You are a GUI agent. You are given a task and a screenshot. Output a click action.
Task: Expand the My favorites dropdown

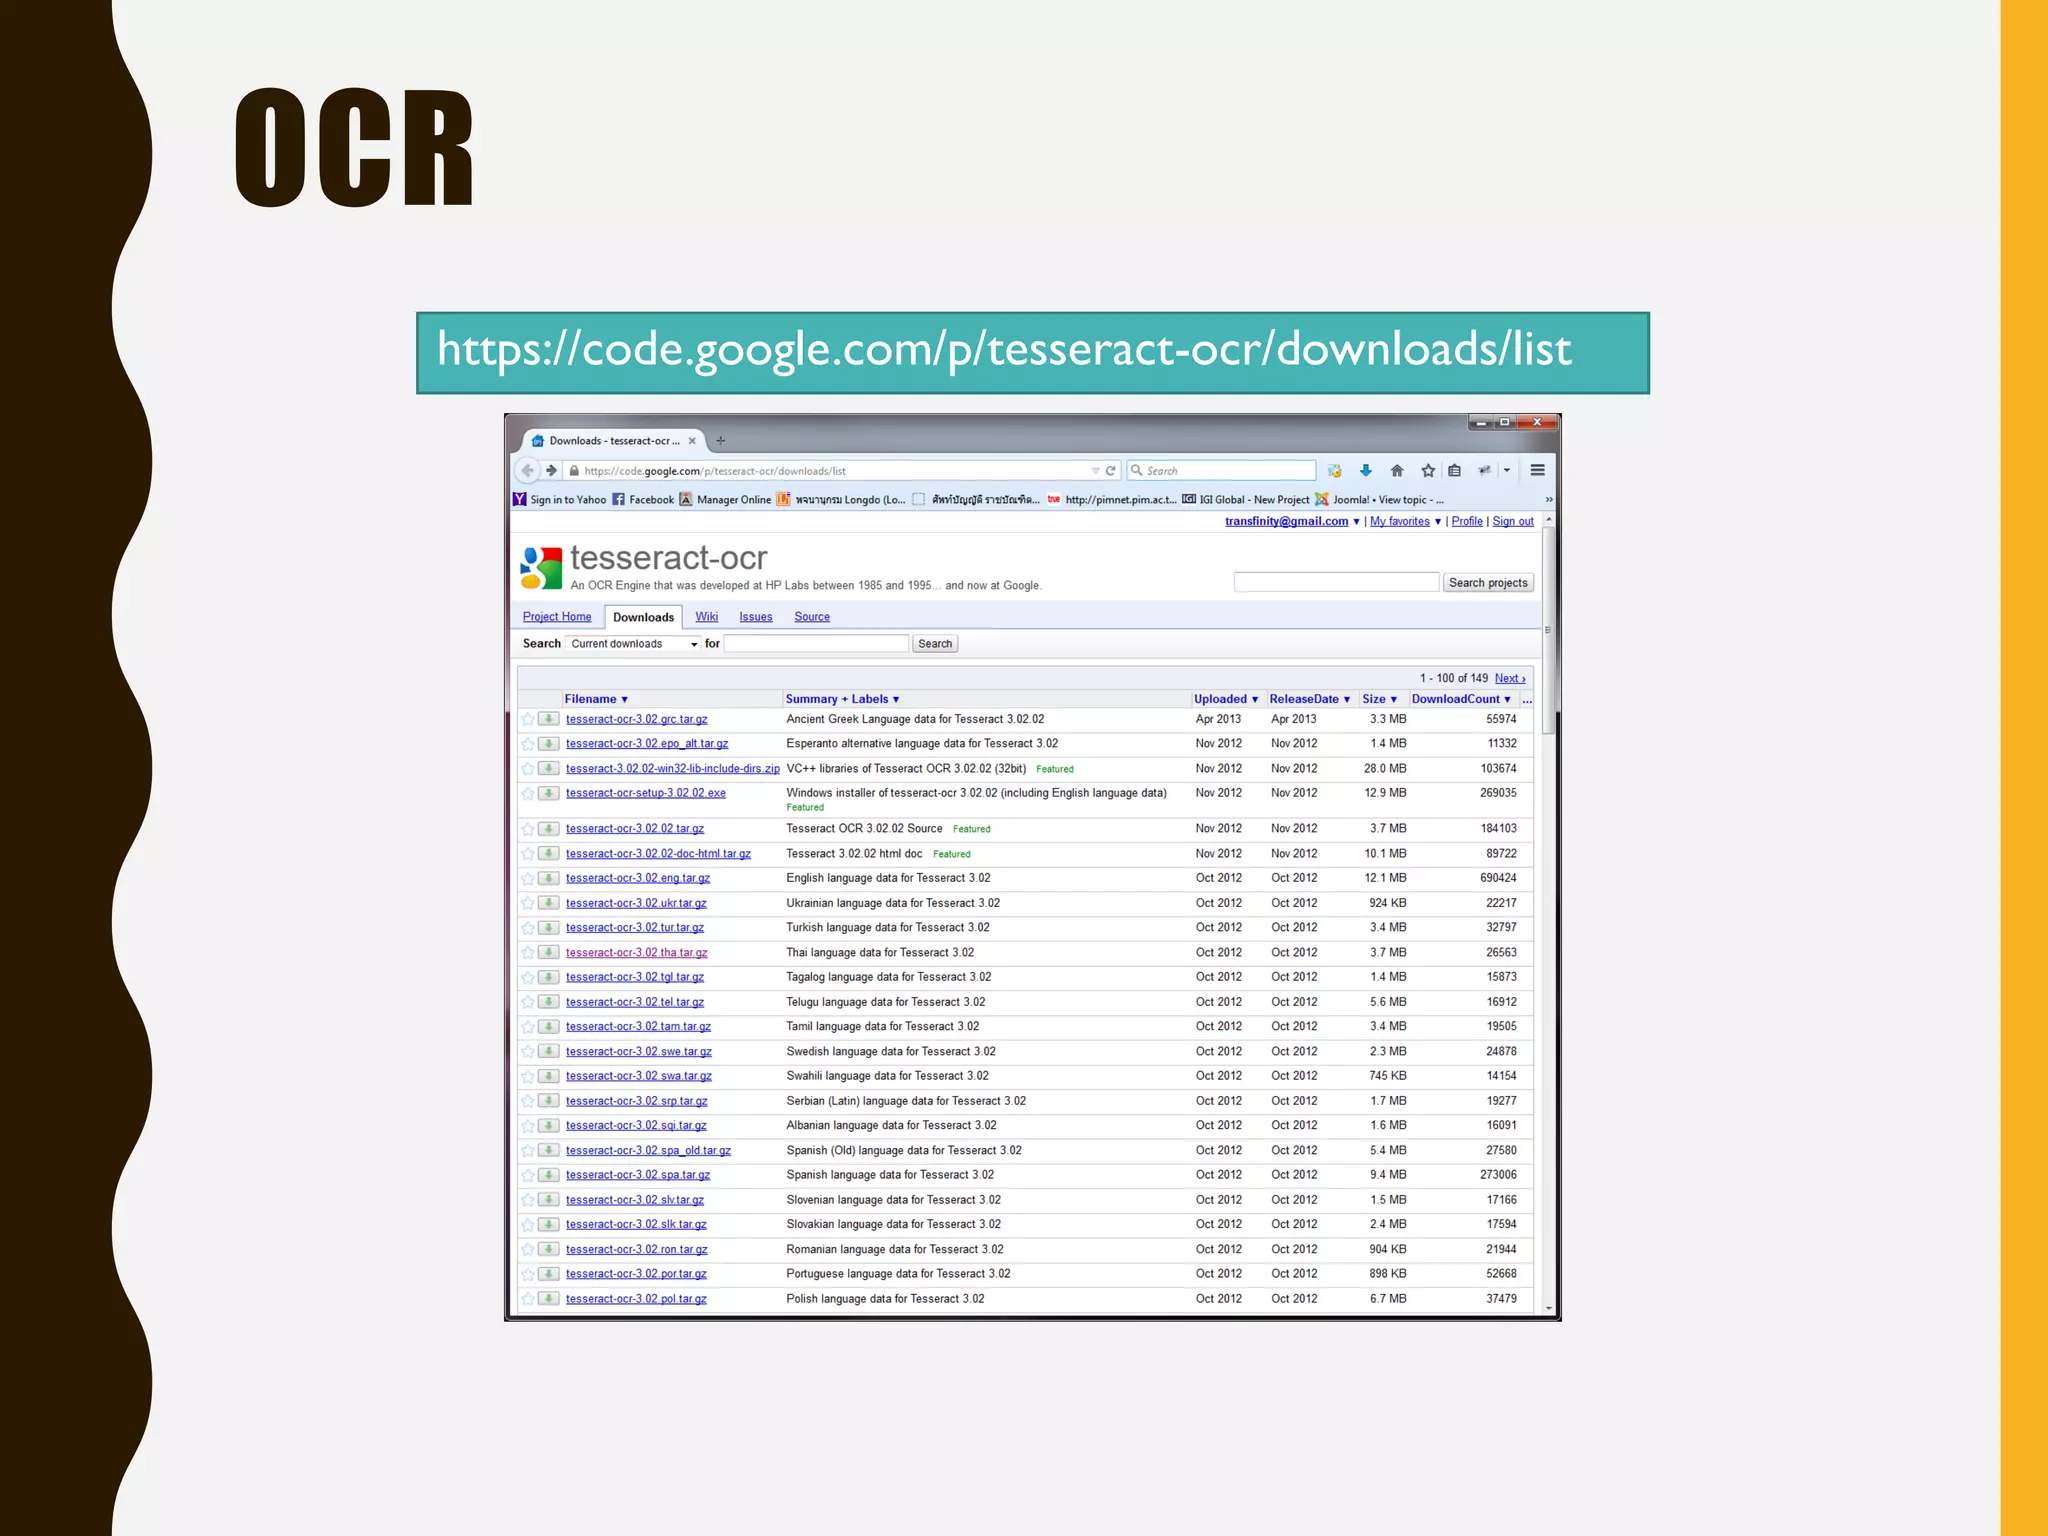coord(1438,522)
